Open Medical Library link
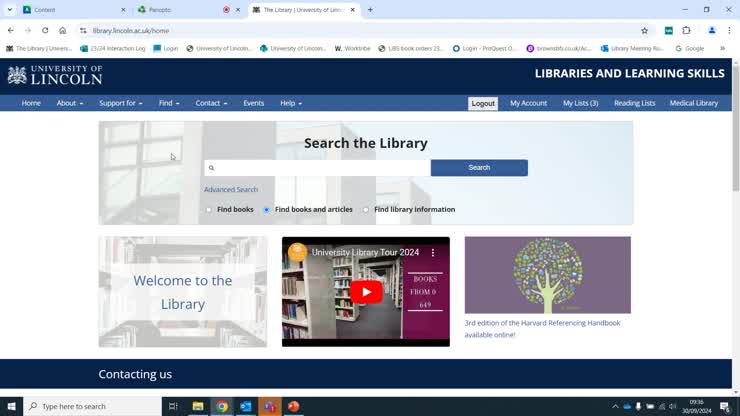Viewport: 740px width, 416px height. point(694,103)
